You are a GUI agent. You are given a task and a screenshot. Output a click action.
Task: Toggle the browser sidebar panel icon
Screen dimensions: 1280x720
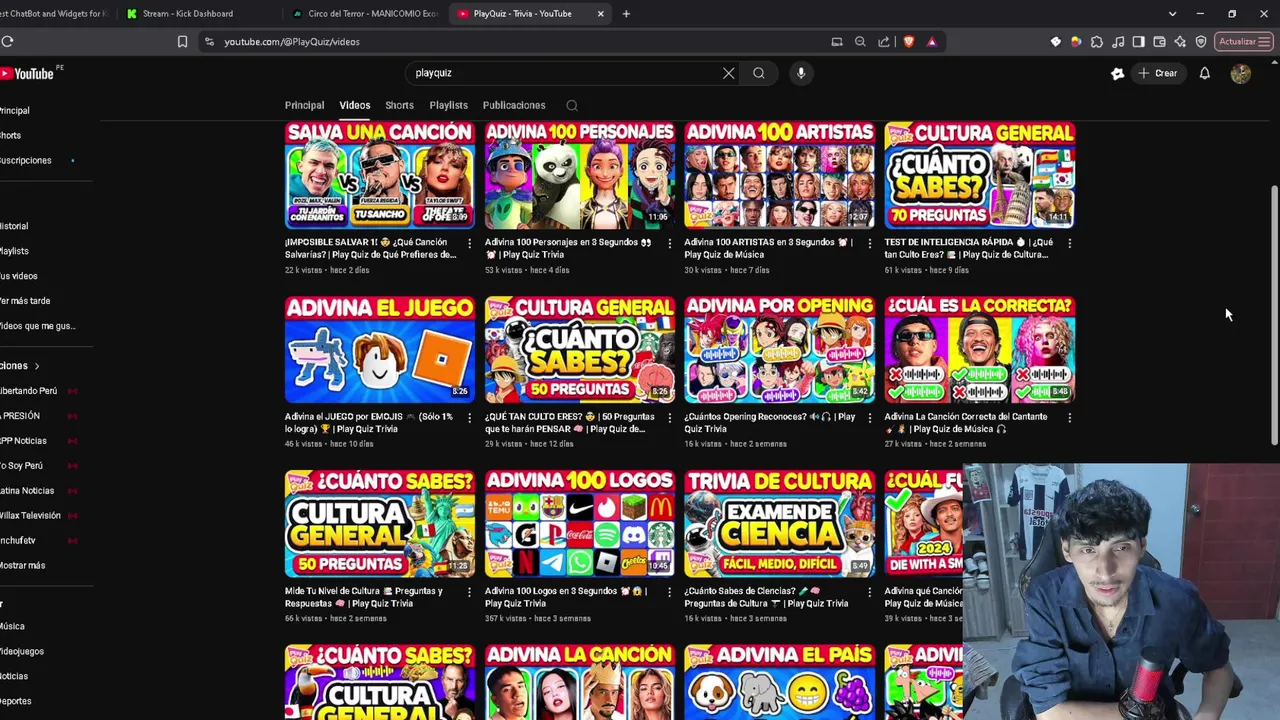point(1139,41)
